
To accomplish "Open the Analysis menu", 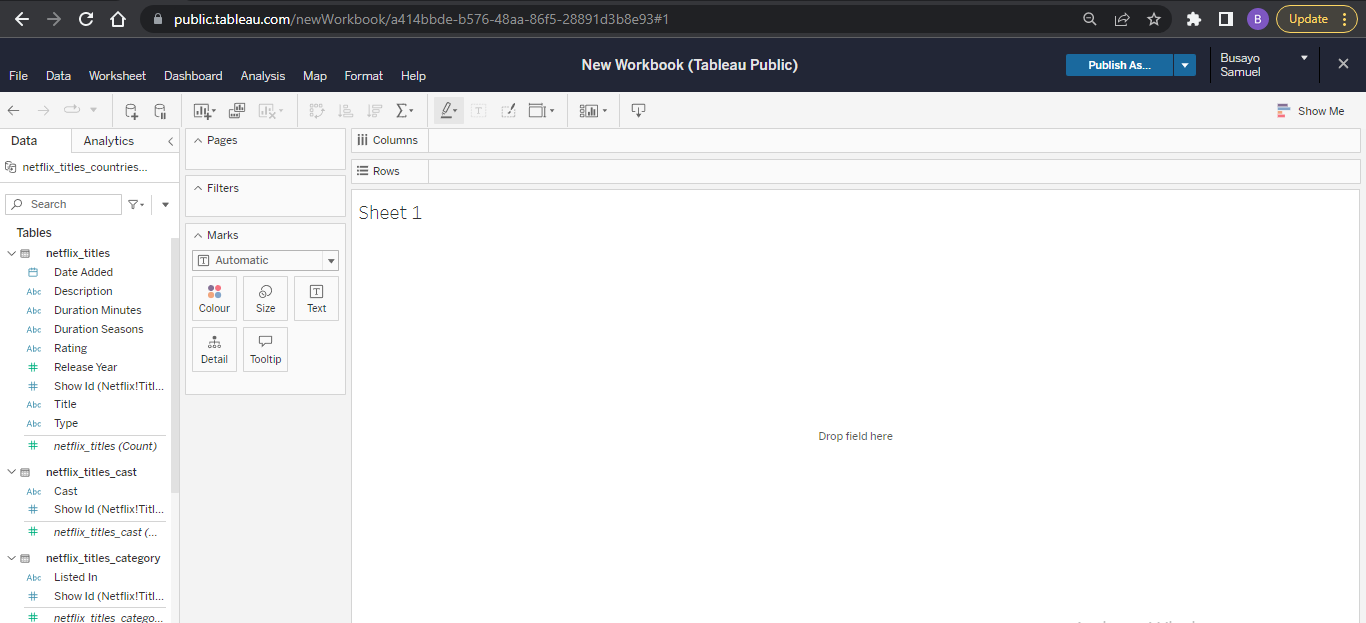I will (x=263, y=76).
